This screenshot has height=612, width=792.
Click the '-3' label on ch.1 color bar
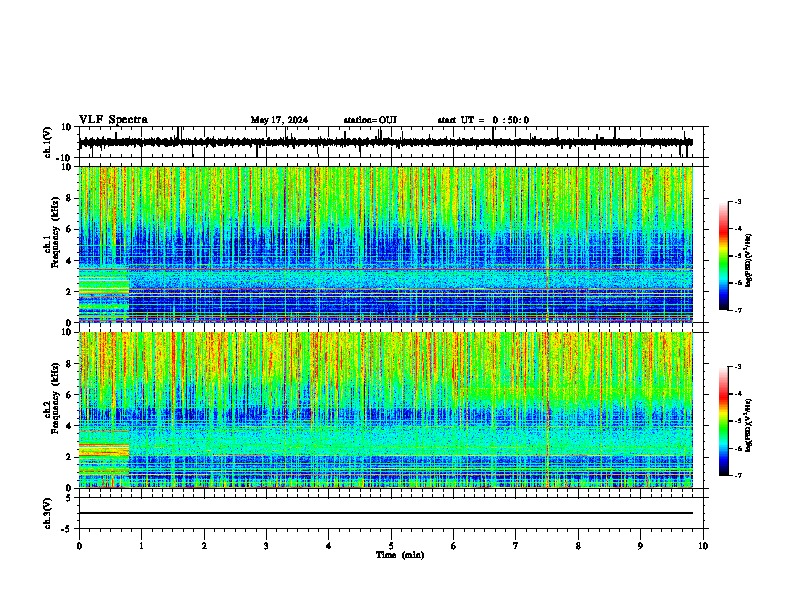point(737,202)
